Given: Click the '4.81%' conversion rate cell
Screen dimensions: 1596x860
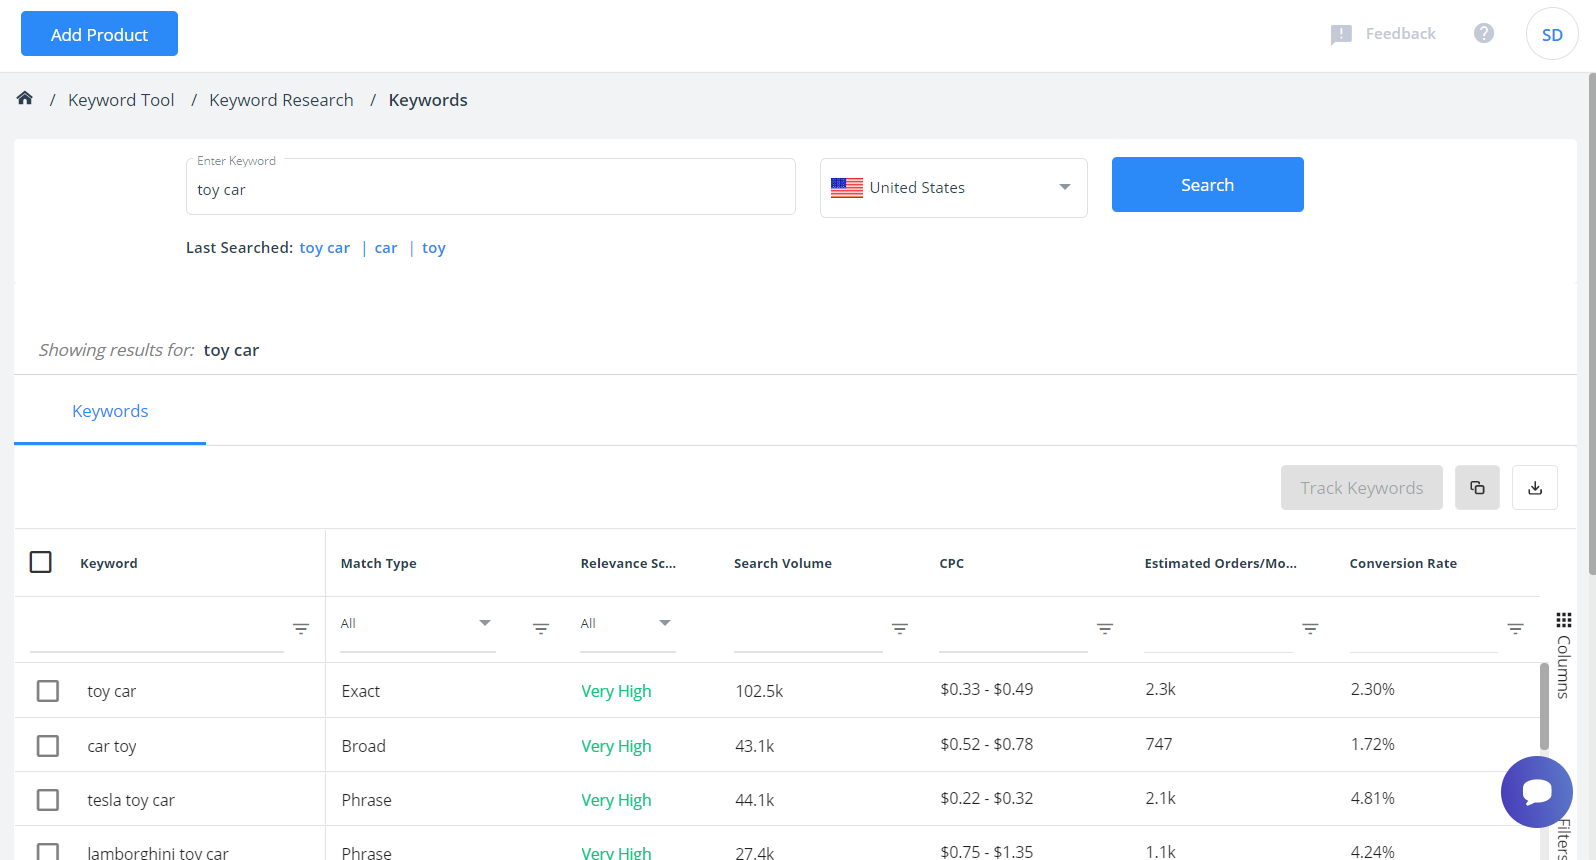Looking at the screenshot, I should tap(1372, 798).
